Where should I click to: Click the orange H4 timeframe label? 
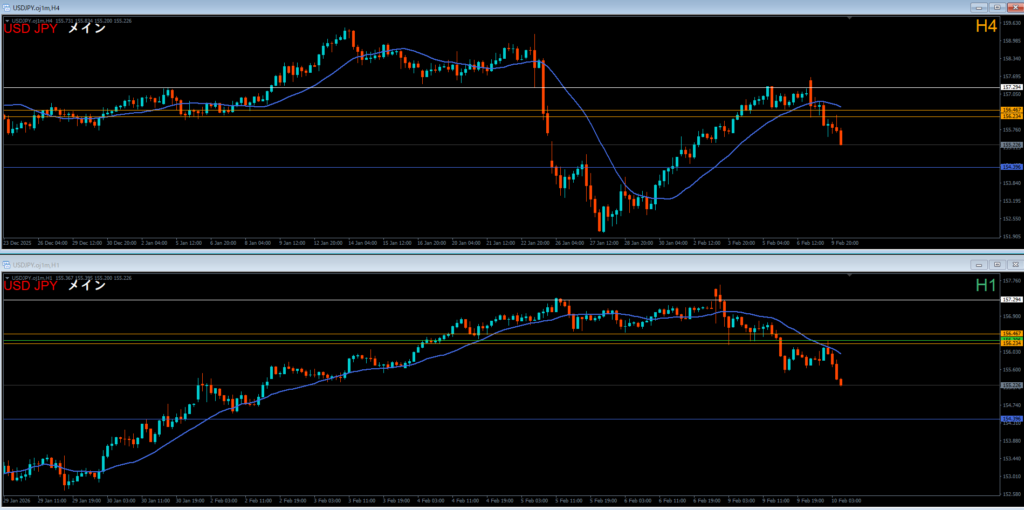[x=986, y=27]
